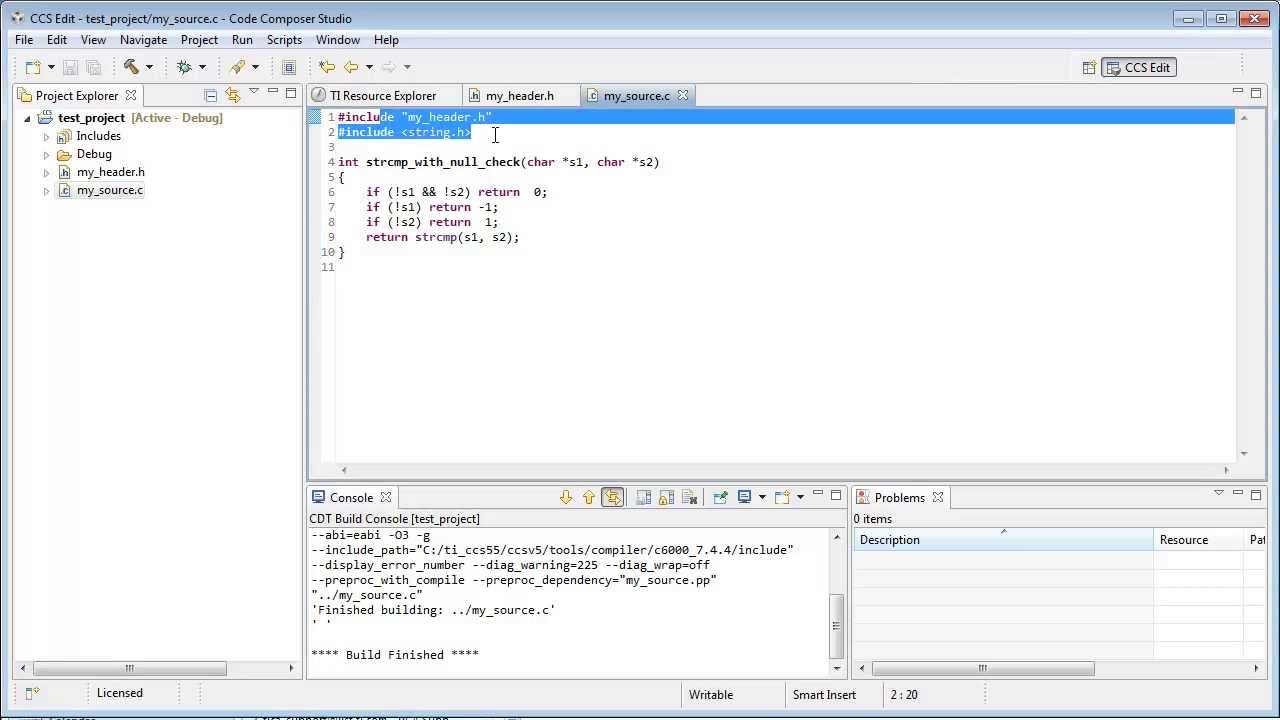Expand the my_header.h tree node

pyautogui.click(x=46, y=173)
